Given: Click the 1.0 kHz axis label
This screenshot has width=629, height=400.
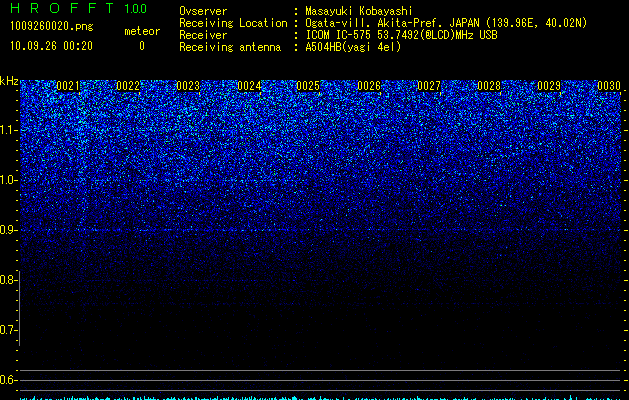Looking at the screenshot, I should [x=8, y=180].
